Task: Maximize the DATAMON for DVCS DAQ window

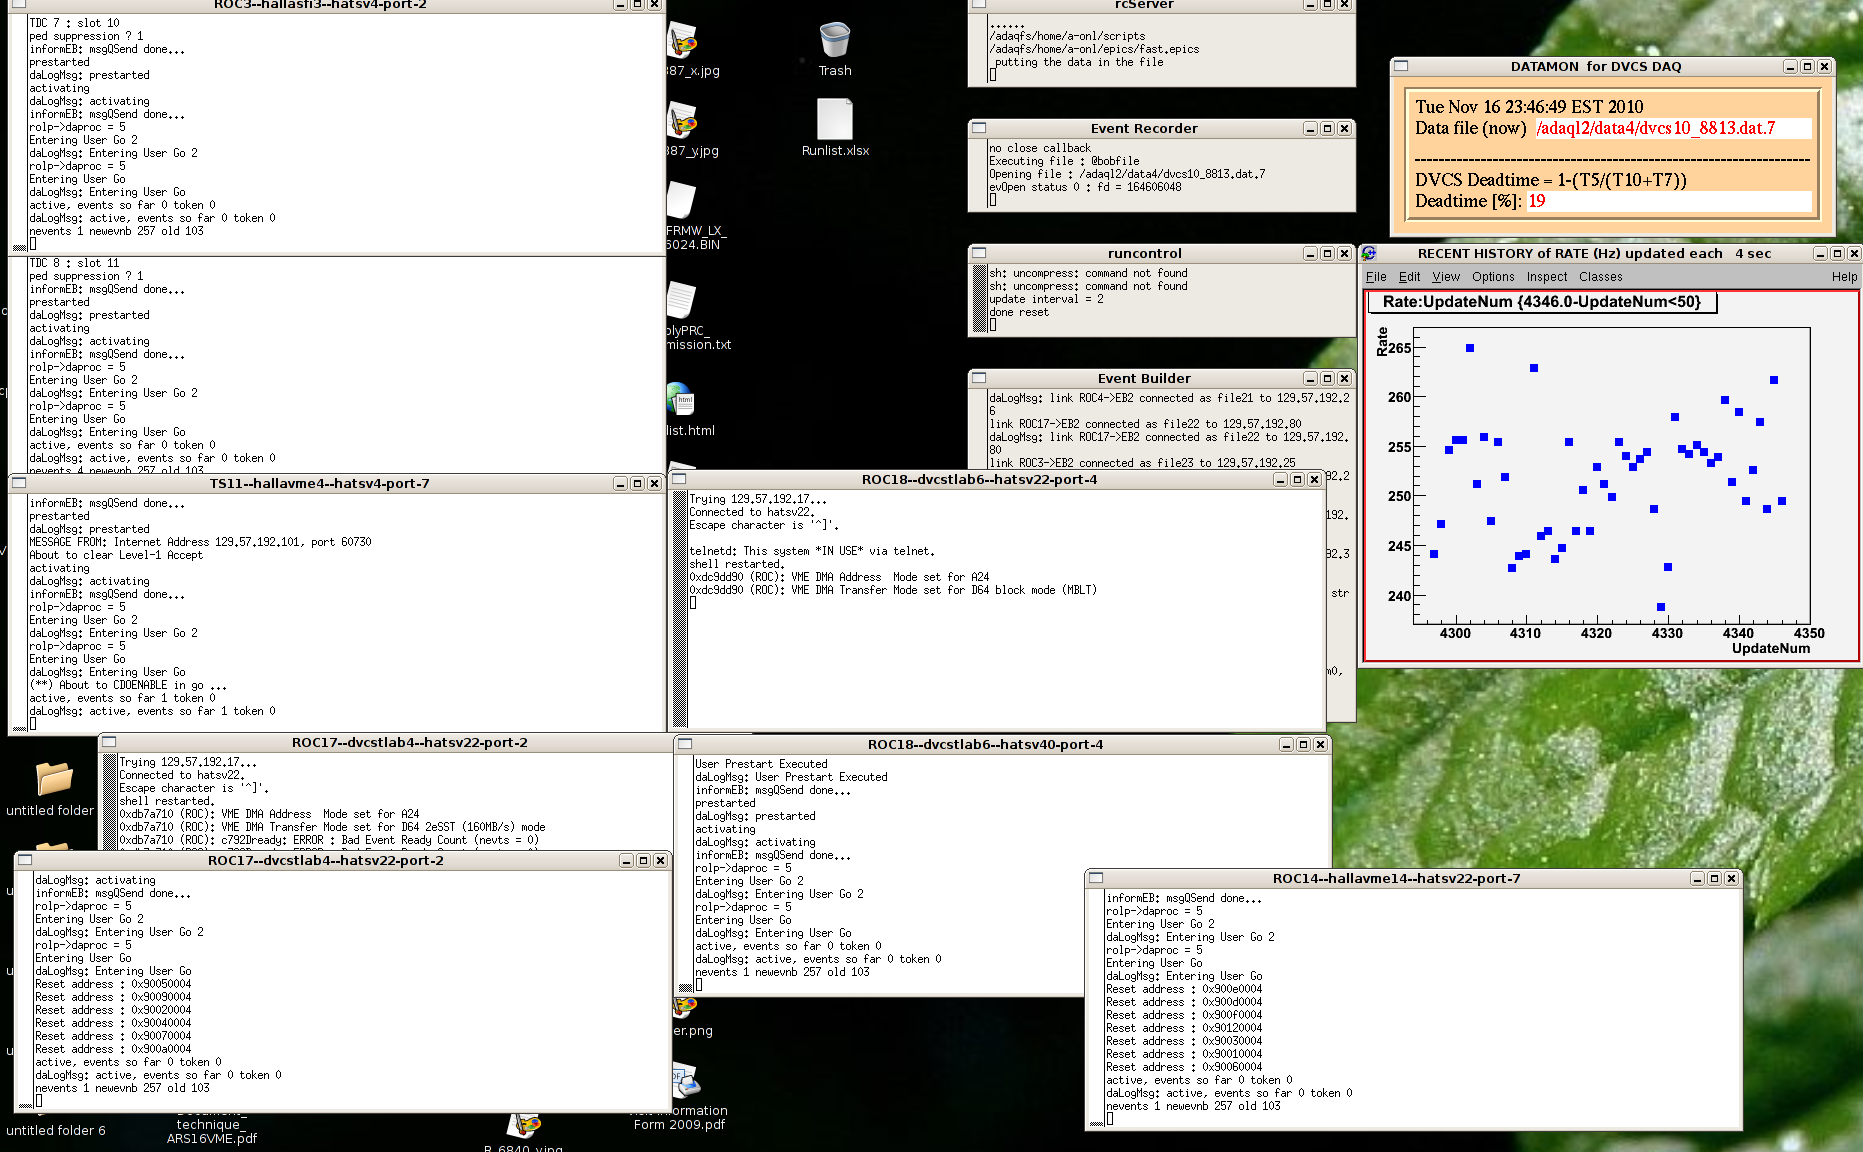Action: click(1807, 66)
